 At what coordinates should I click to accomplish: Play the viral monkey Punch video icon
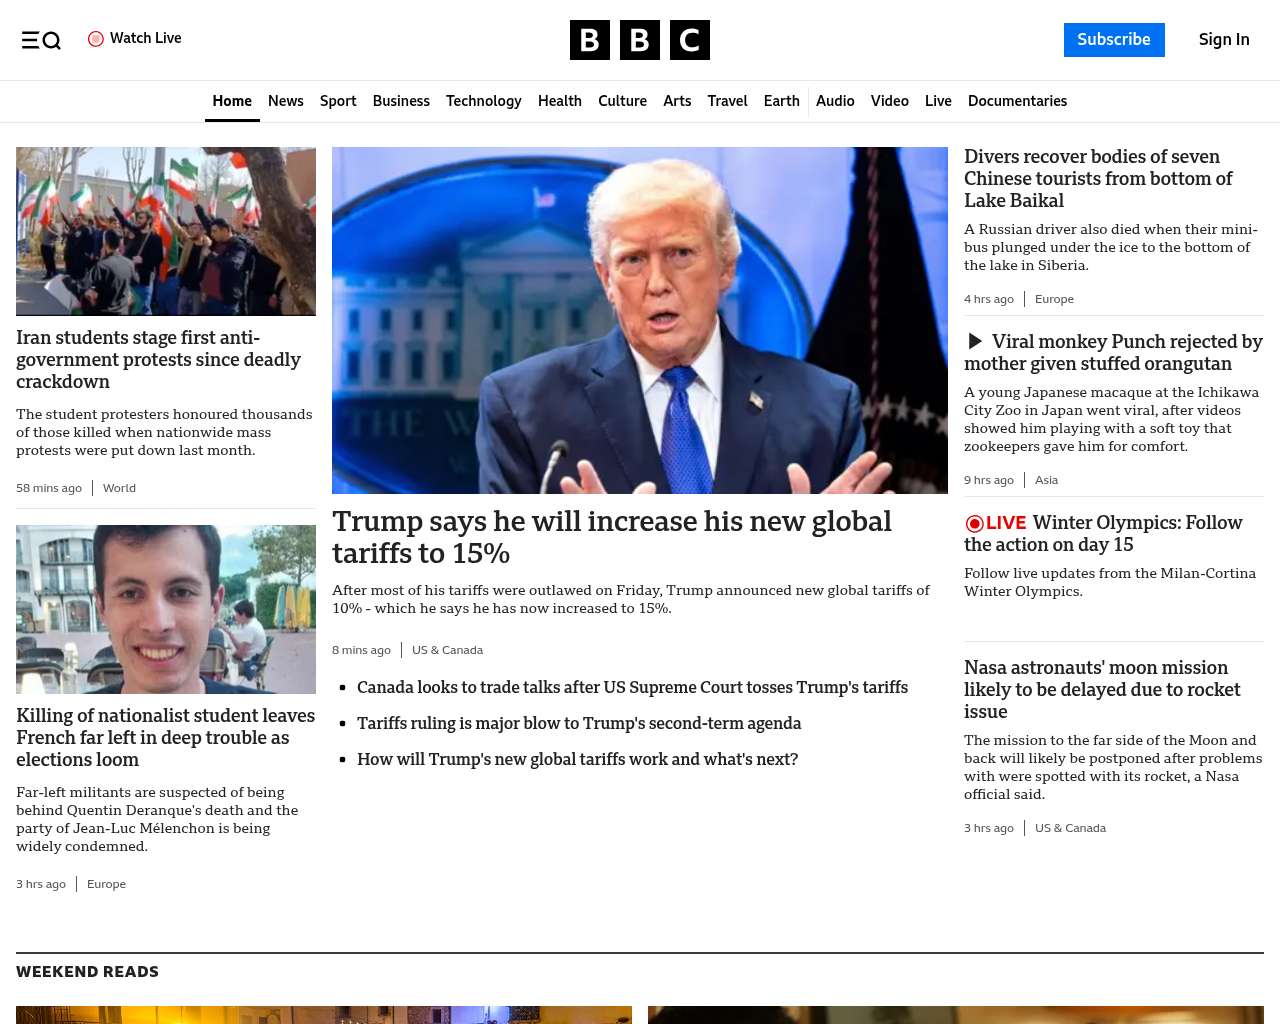pyautogui.click(x=975, y=342)
